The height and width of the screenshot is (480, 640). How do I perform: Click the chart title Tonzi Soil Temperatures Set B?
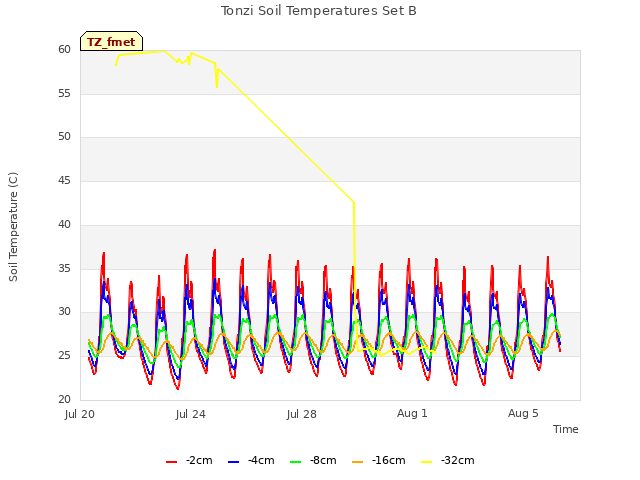click(x=319, y=11)
